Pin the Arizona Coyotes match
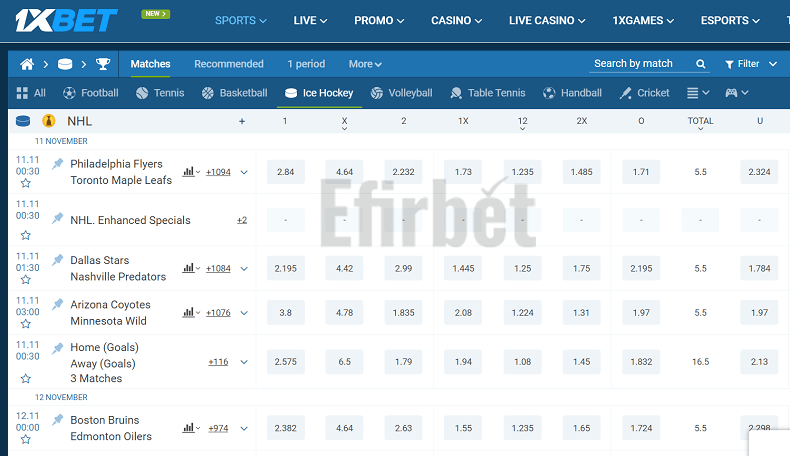Screen dimensions: 790x456 (57, 304)
